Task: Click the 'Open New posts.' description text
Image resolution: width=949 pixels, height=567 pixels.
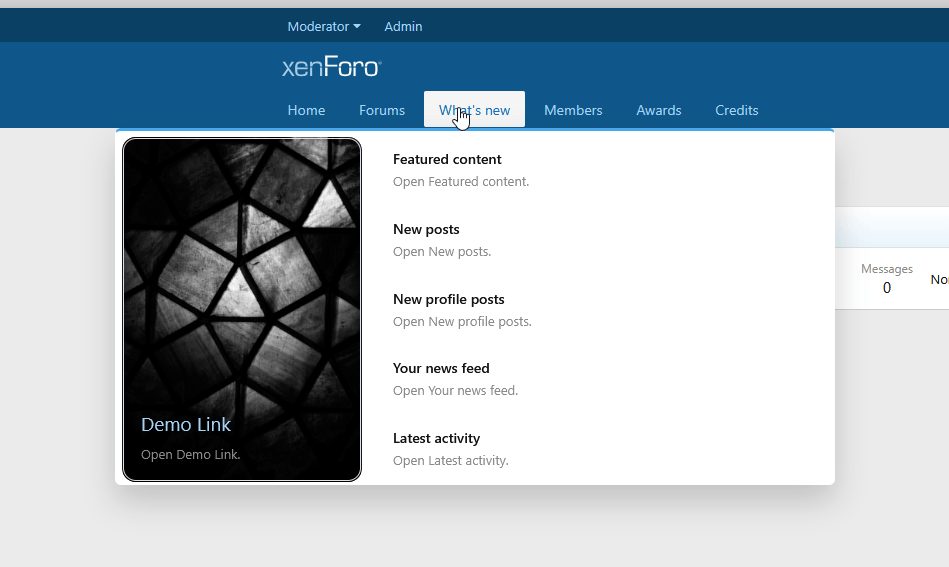Action: point(442,252)
